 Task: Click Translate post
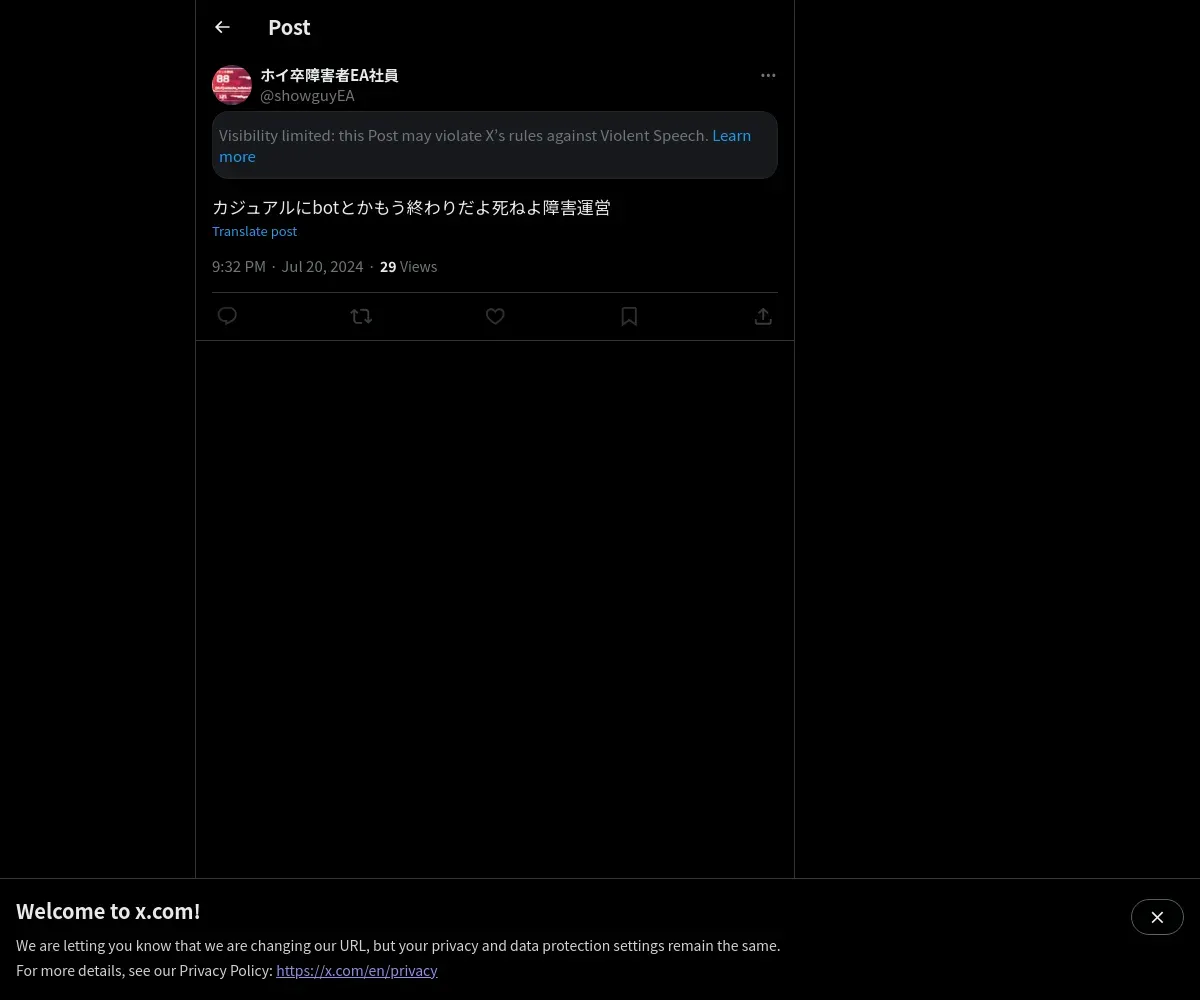tap(254, 231)
